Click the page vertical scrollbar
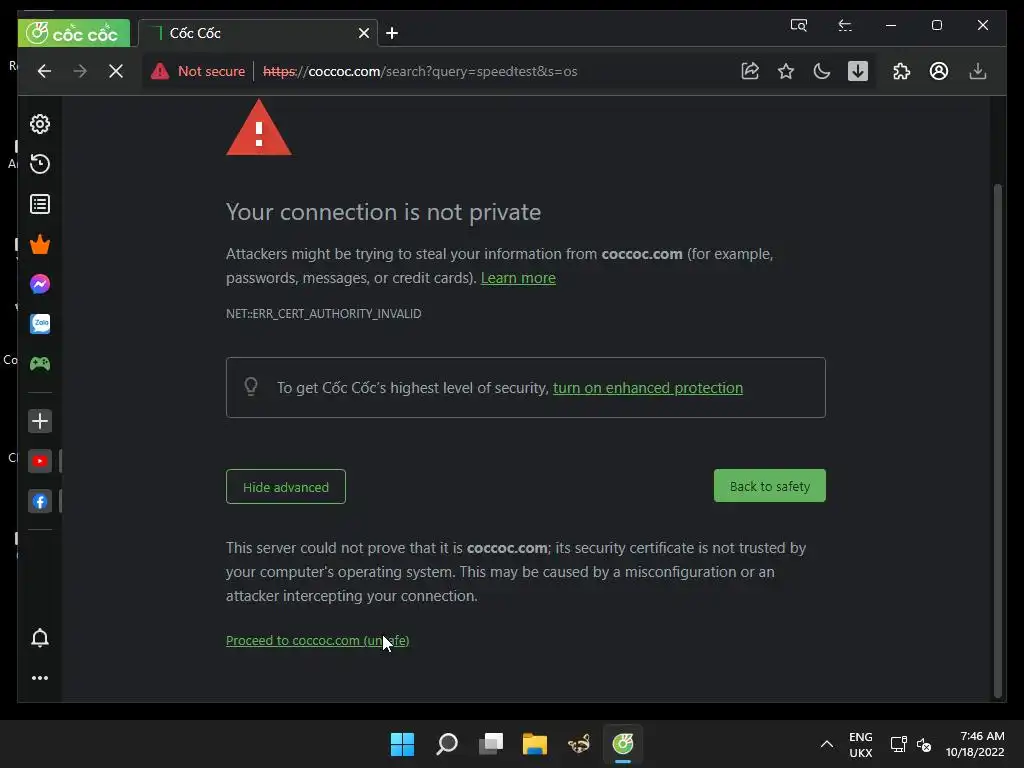 [x=997, y=441]
